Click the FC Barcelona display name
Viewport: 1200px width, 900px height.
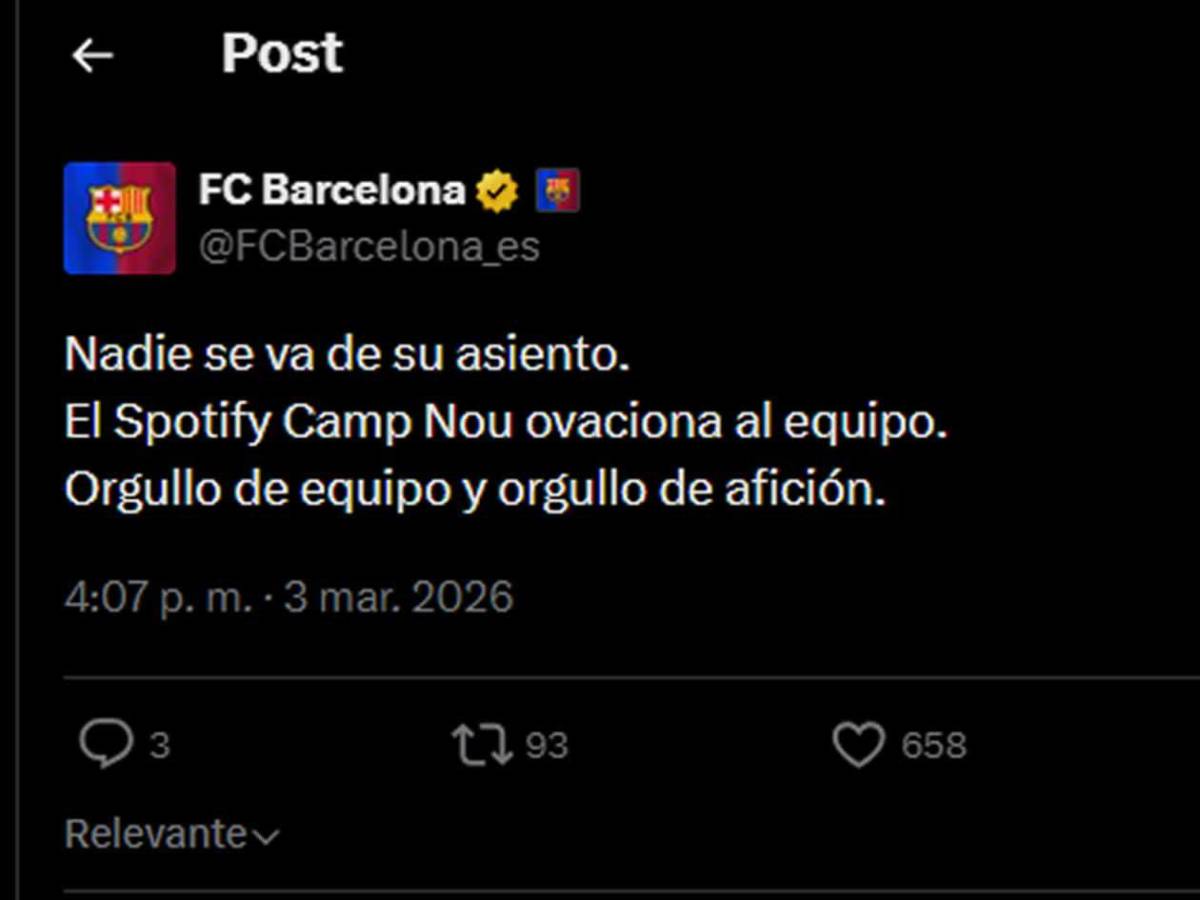click(x=332, y=190)
